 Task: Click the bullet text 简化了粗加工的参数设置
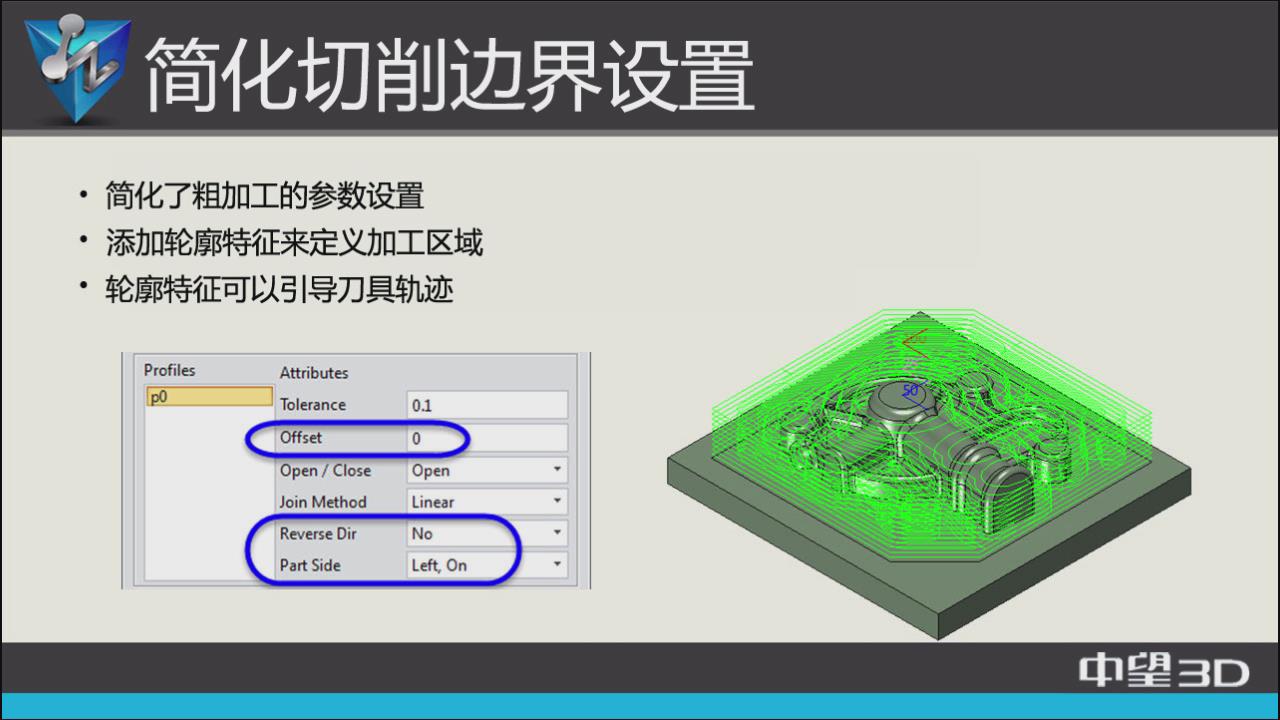pyautogui.click(x=264, y=195)
